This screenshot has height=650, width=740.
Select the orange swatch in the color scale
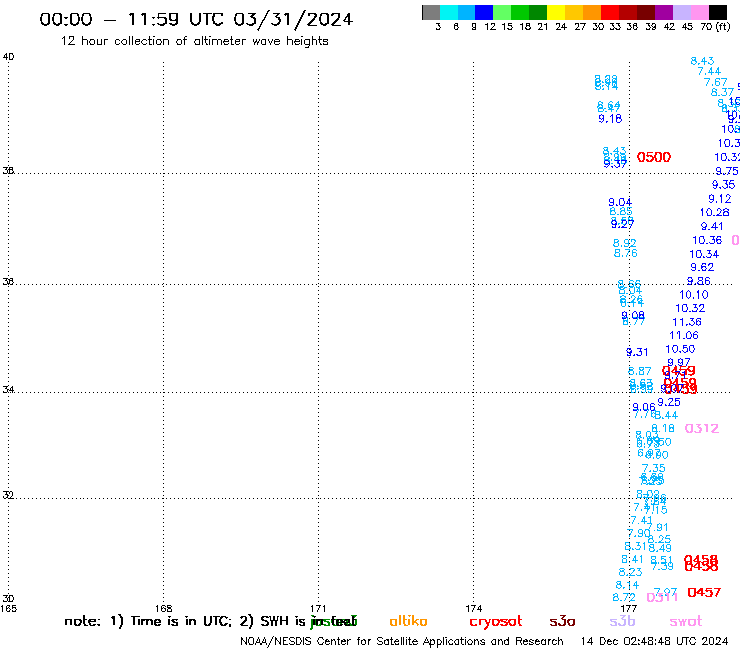(x=592, y=12)
